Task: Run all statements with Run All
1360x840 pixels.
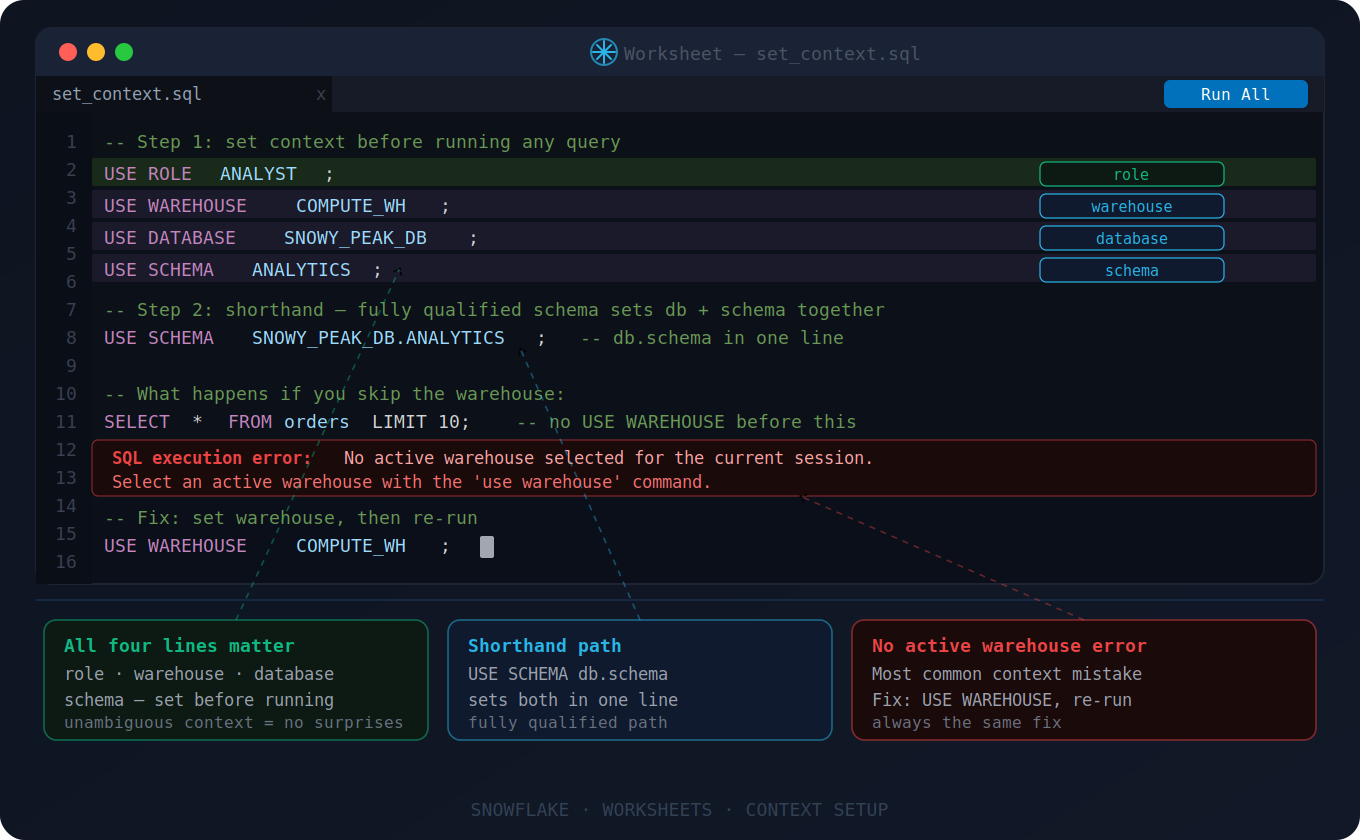Action: [1235, 94]
